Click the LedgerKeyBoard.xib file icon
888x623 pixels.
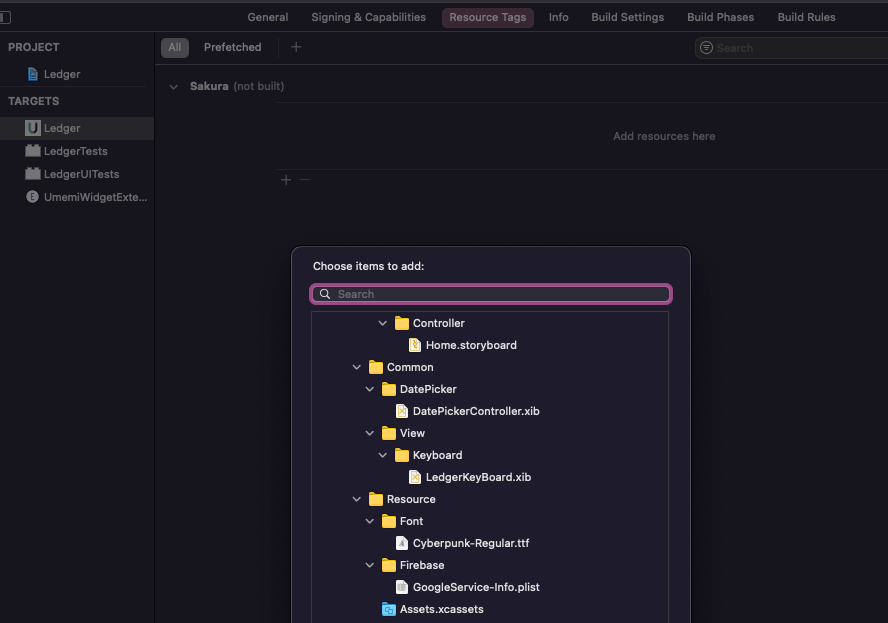pos(415,477)
